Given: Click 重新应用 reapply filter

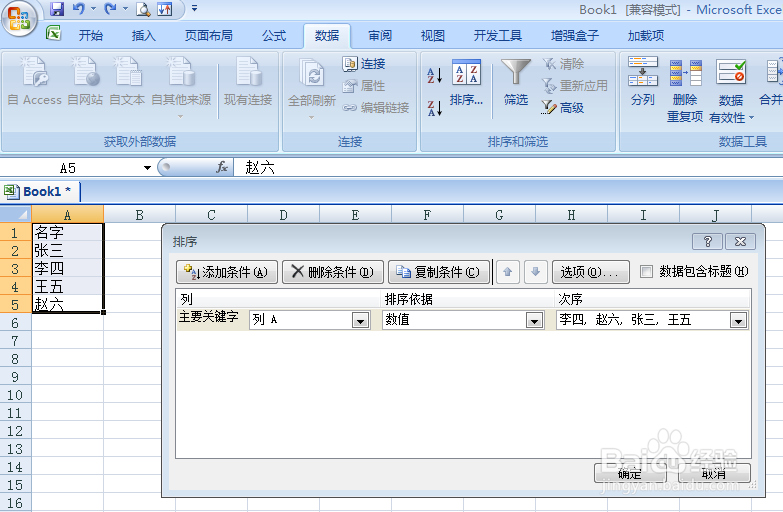Looking at the screenshot, I should (575, 86).
